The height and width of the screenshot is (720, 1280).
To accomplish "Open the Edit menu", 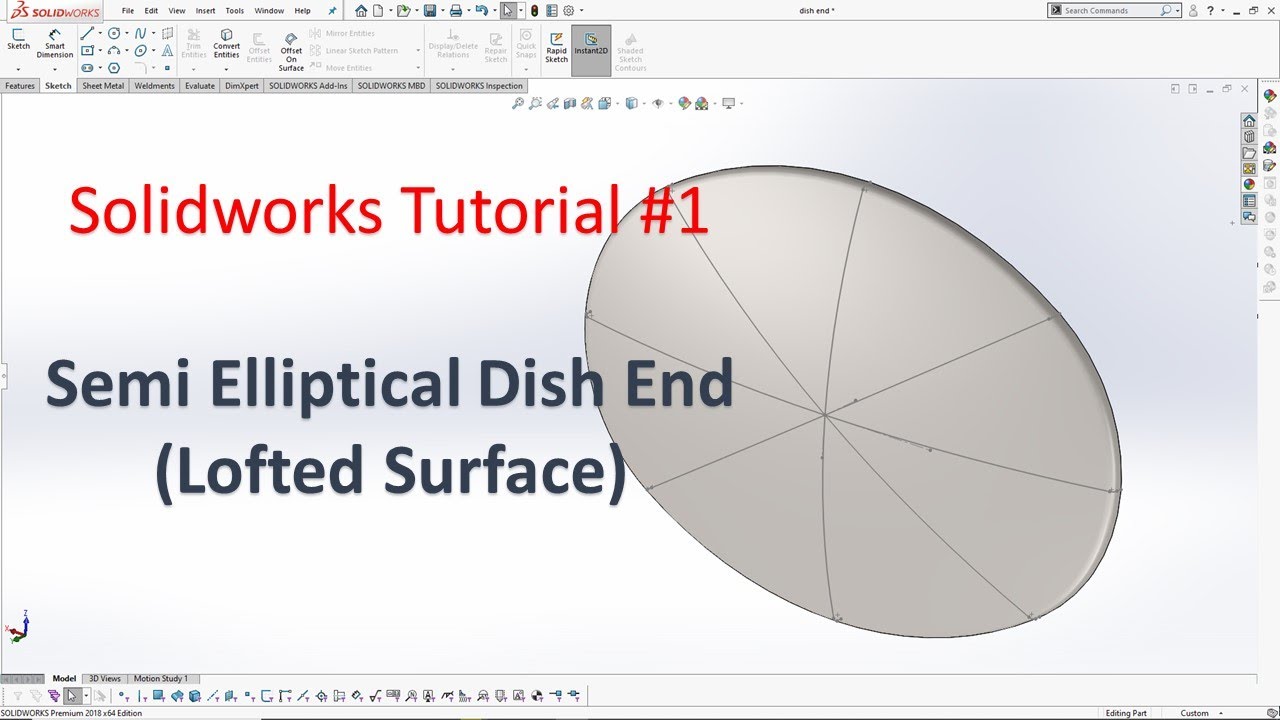I will tap(151, 11).
